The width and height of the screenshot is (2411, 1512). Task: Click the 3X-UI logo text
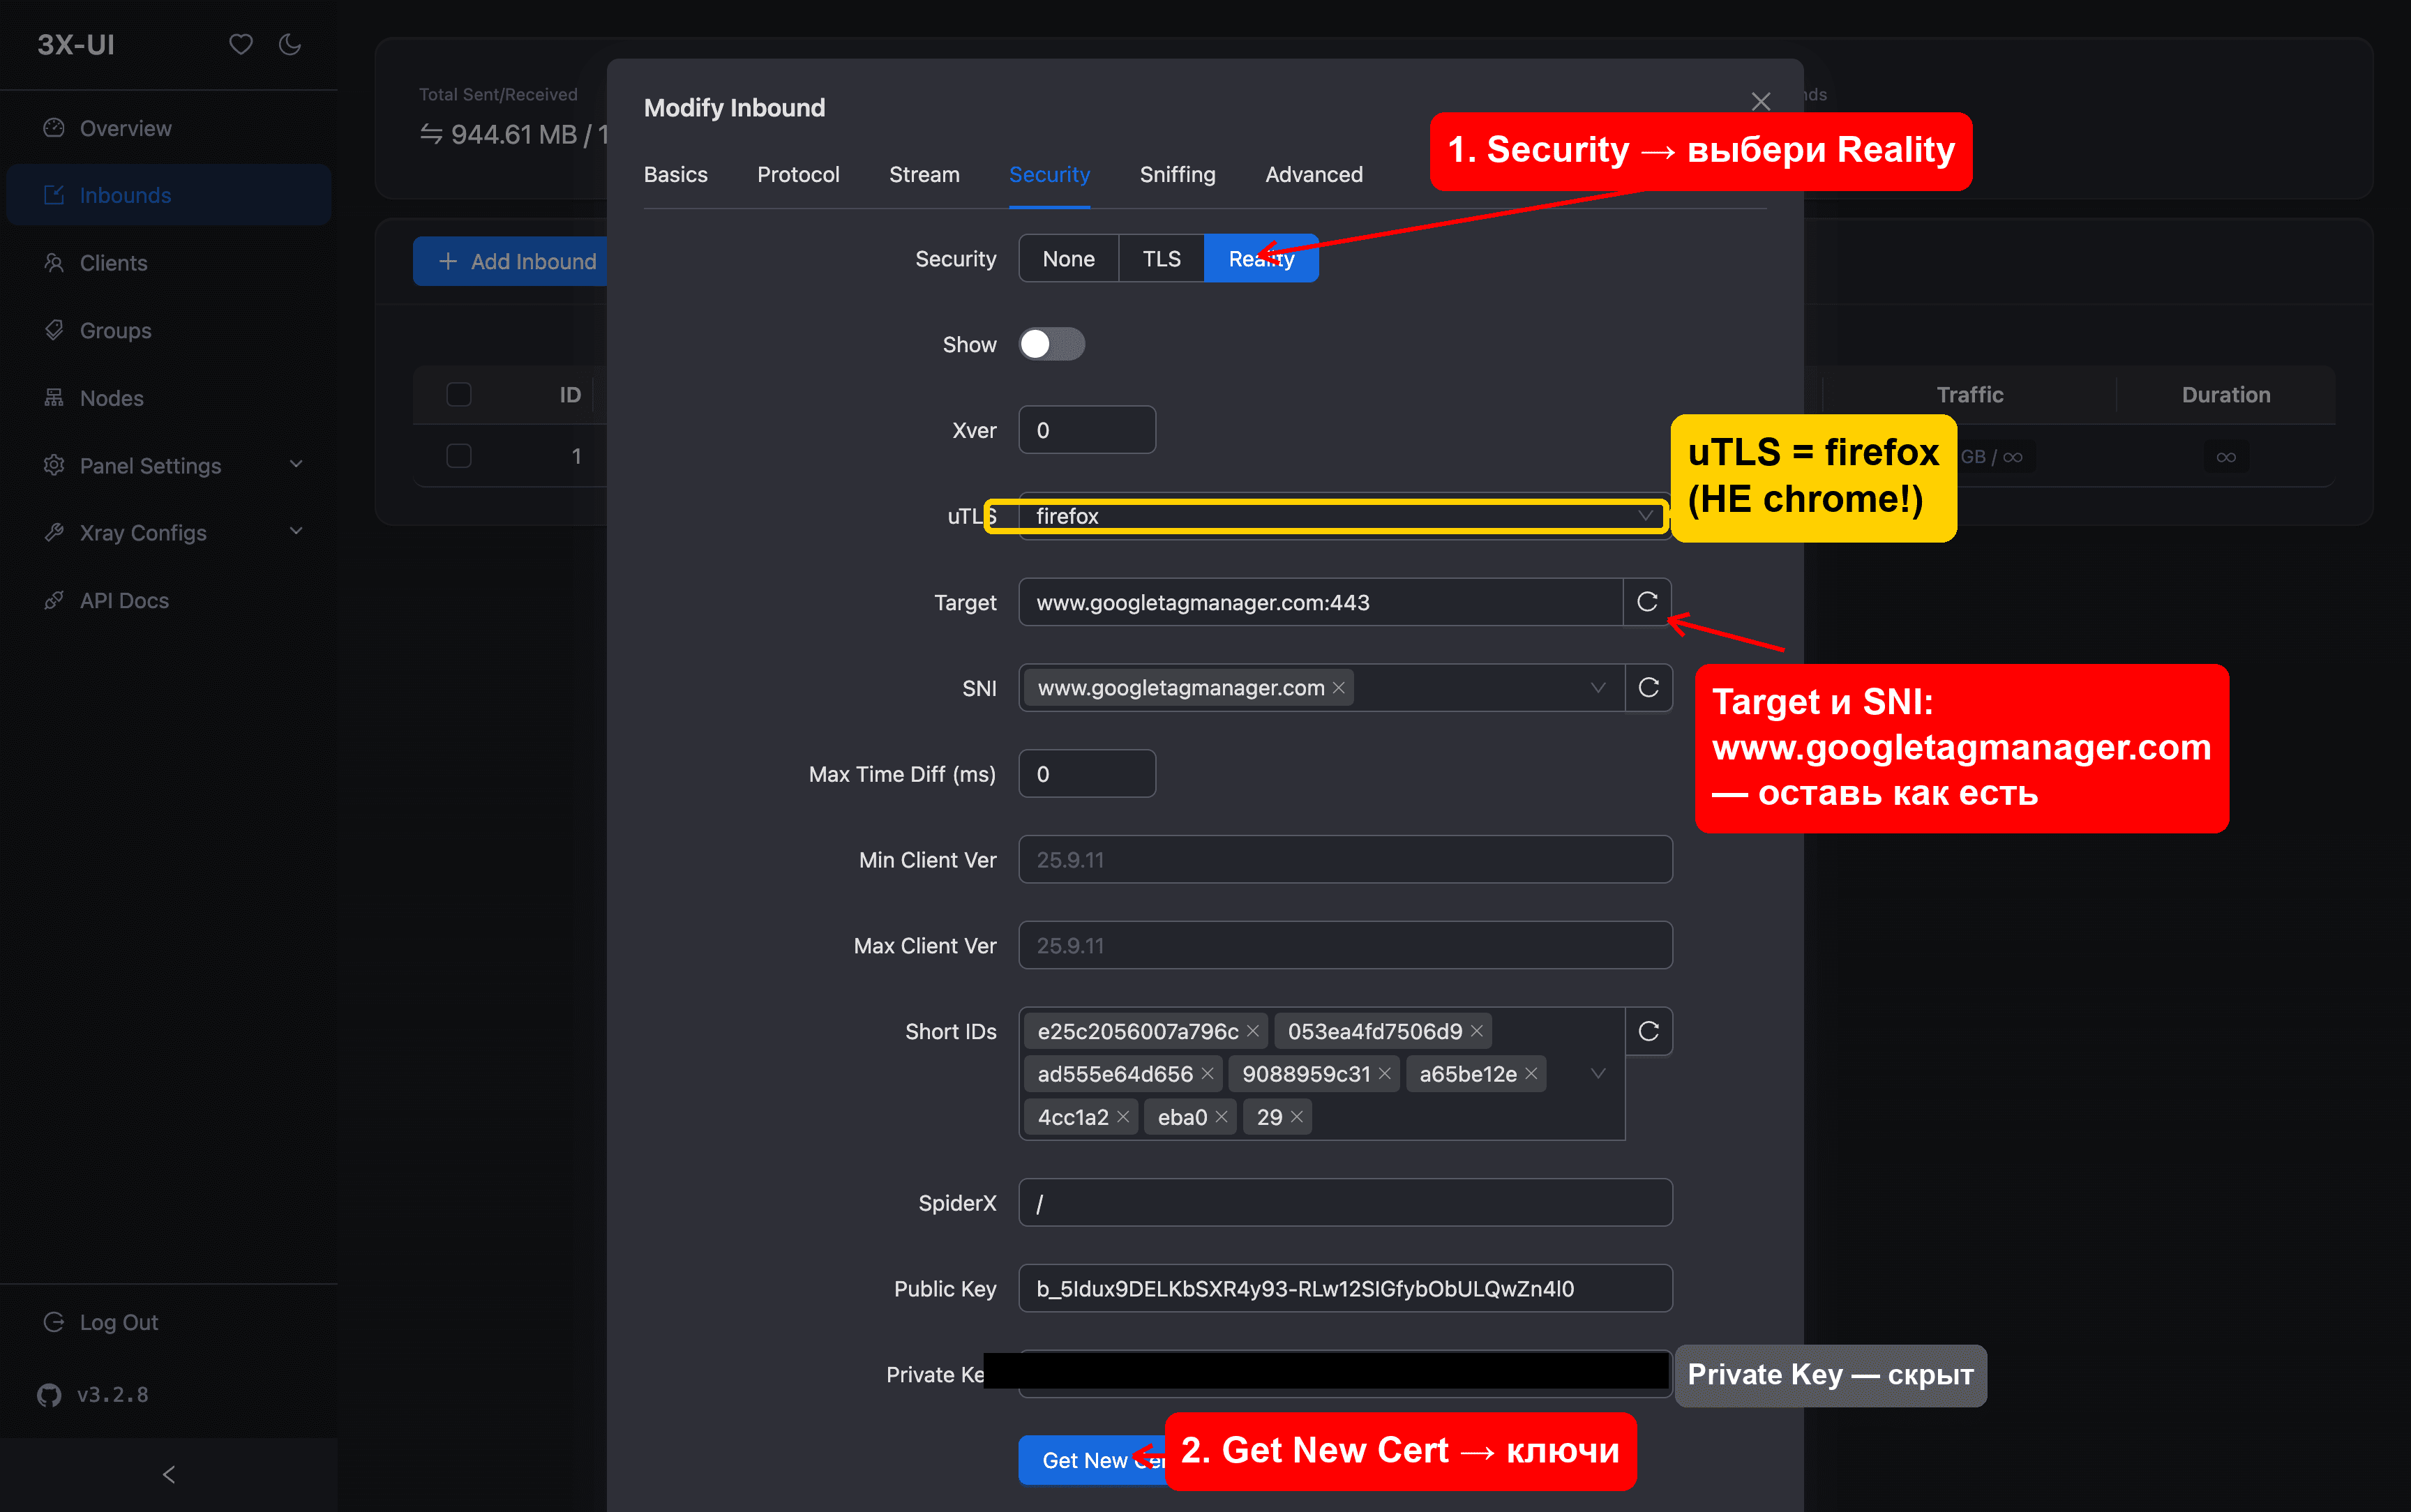click(76, 44)
